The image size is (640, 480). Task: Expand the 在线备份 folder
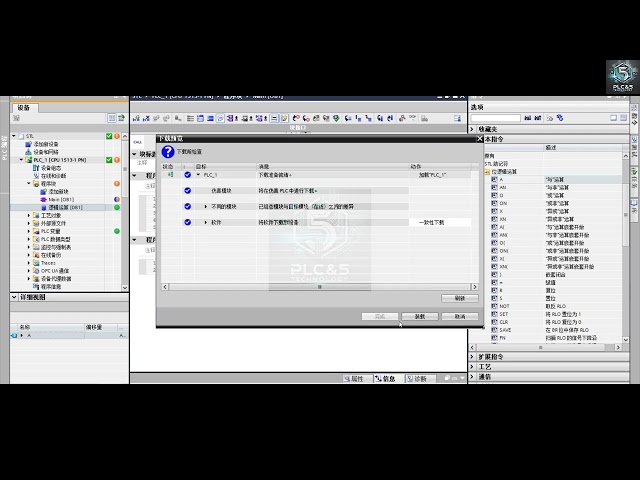[x=29, y=255]
